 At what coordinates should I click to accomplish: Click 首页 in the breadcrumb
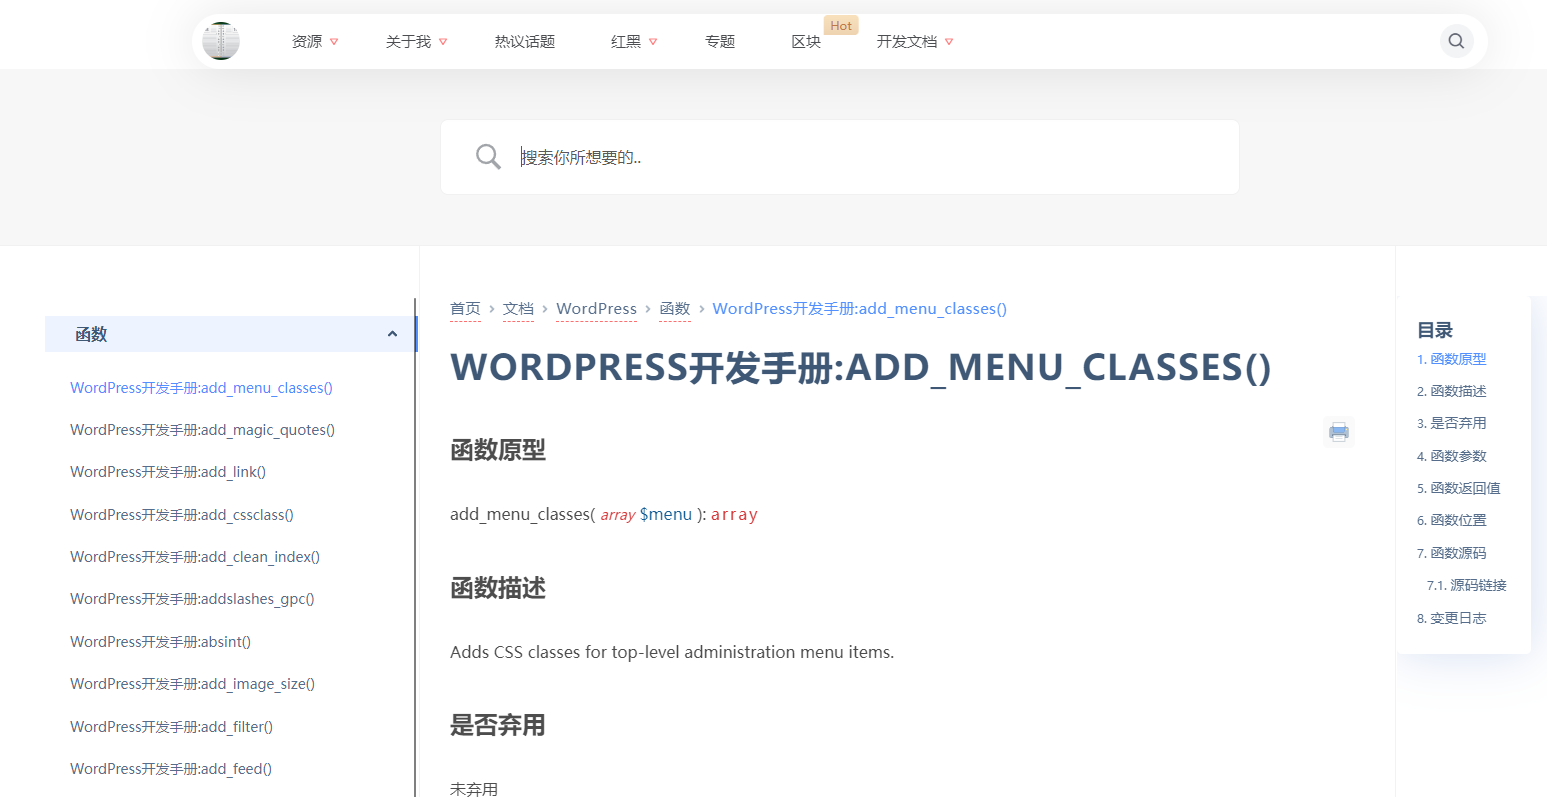point(465,309)
